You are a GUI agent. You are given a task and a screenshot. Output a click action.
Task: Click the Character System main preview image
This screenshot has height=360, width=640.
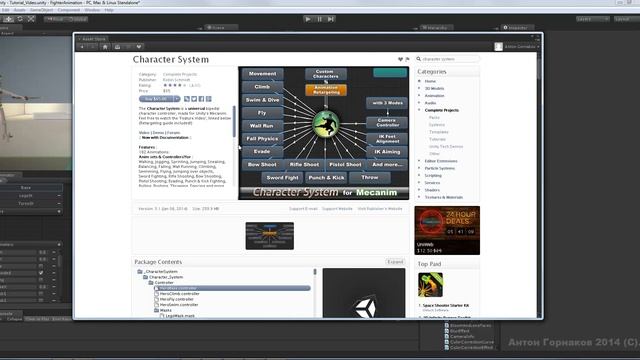(324, 133)
